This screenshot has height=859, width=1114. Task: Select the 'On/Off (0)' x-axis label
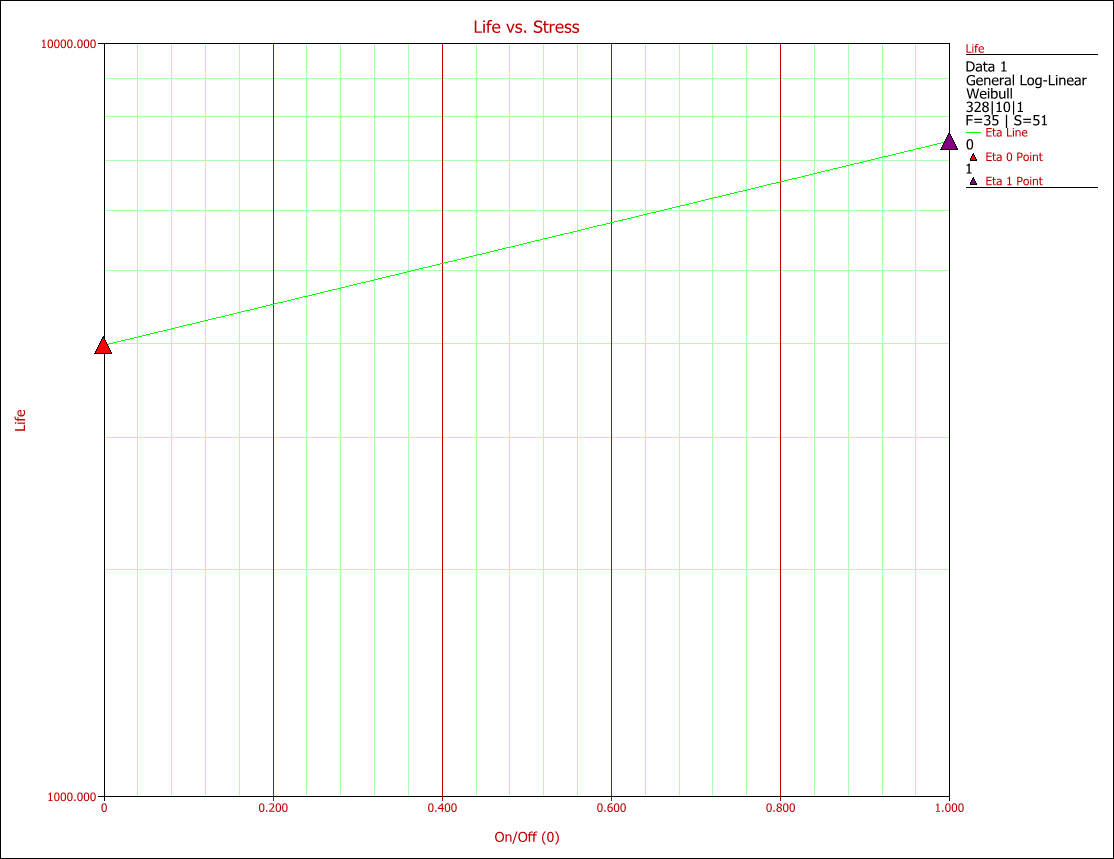(x=526, y=837)
